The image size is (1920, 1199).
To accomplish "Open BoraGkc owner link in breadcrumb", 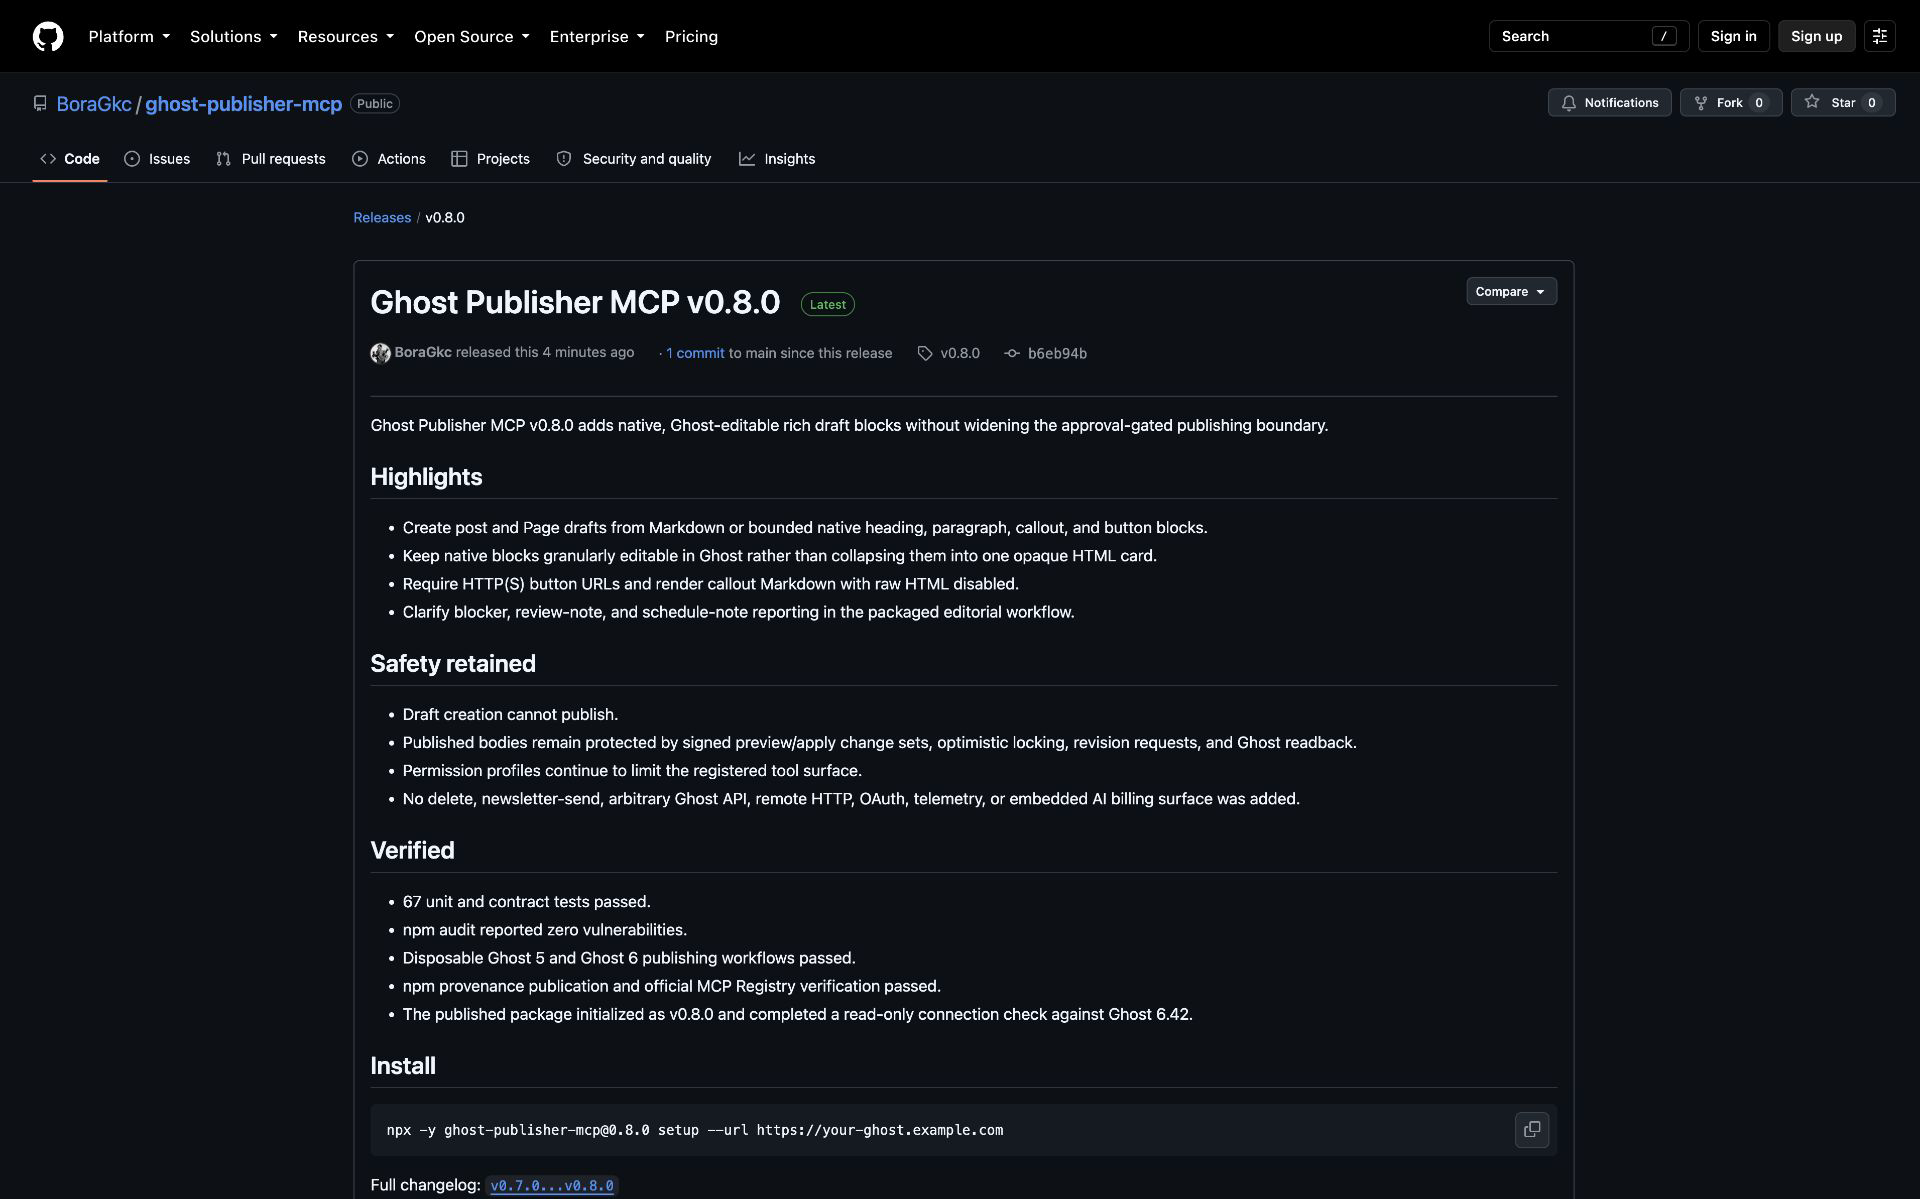I will tap(94, 104).
